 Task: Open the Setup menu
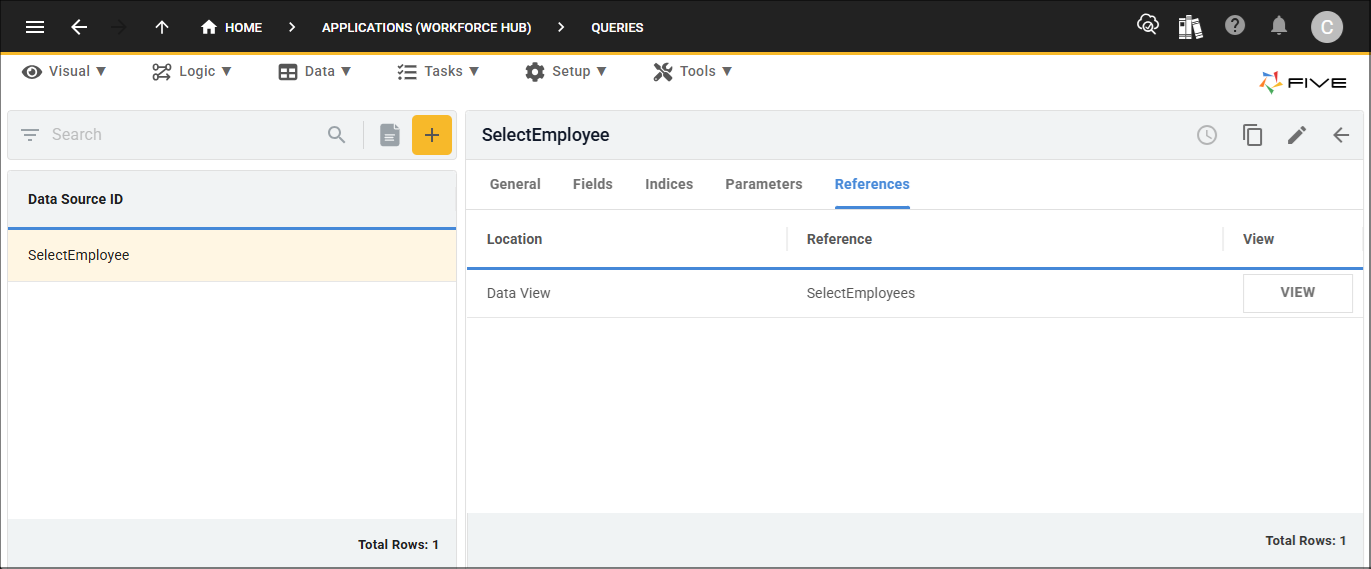(566, 71)
